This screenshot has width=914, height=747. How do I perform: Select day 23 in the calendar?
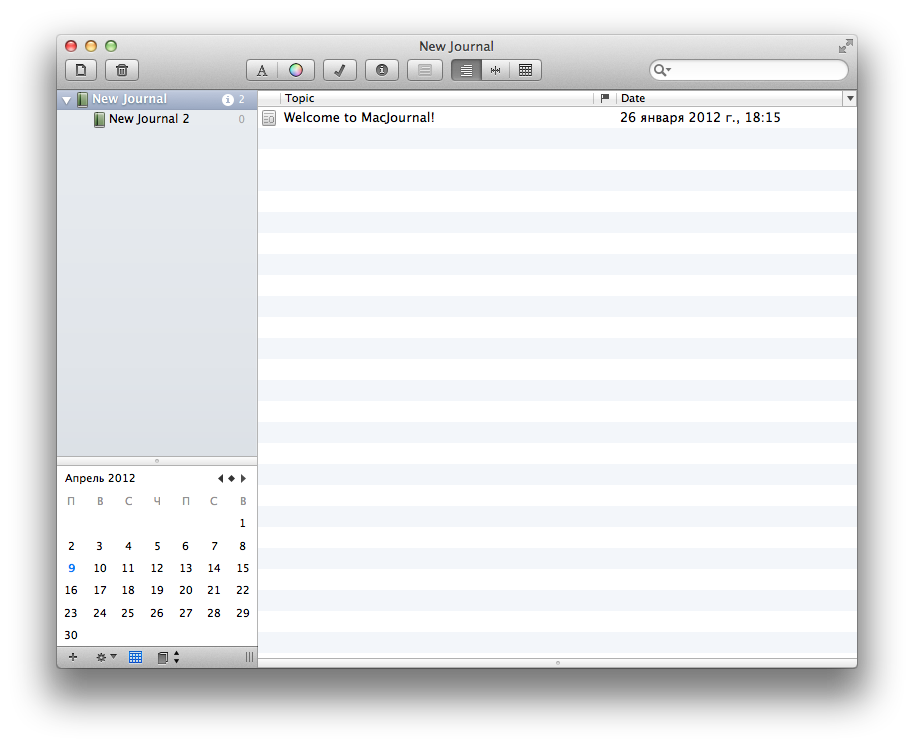click(x=71, y=613)
